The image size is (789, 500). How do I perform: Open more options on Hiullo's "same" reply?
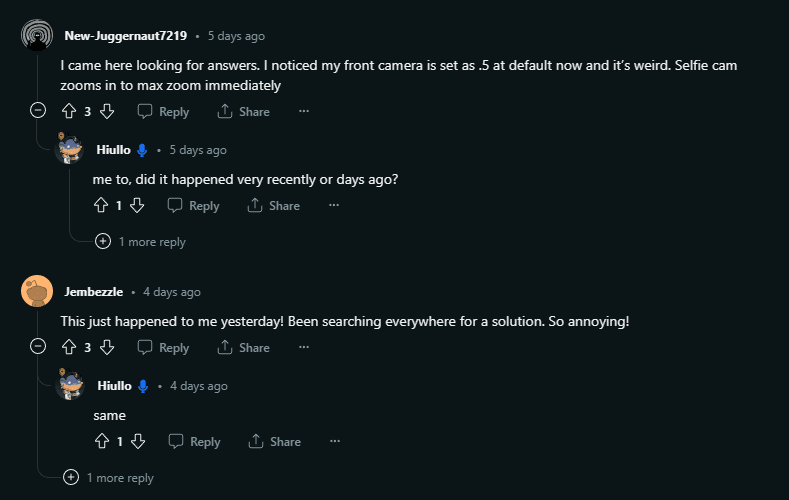coord(335,441)
